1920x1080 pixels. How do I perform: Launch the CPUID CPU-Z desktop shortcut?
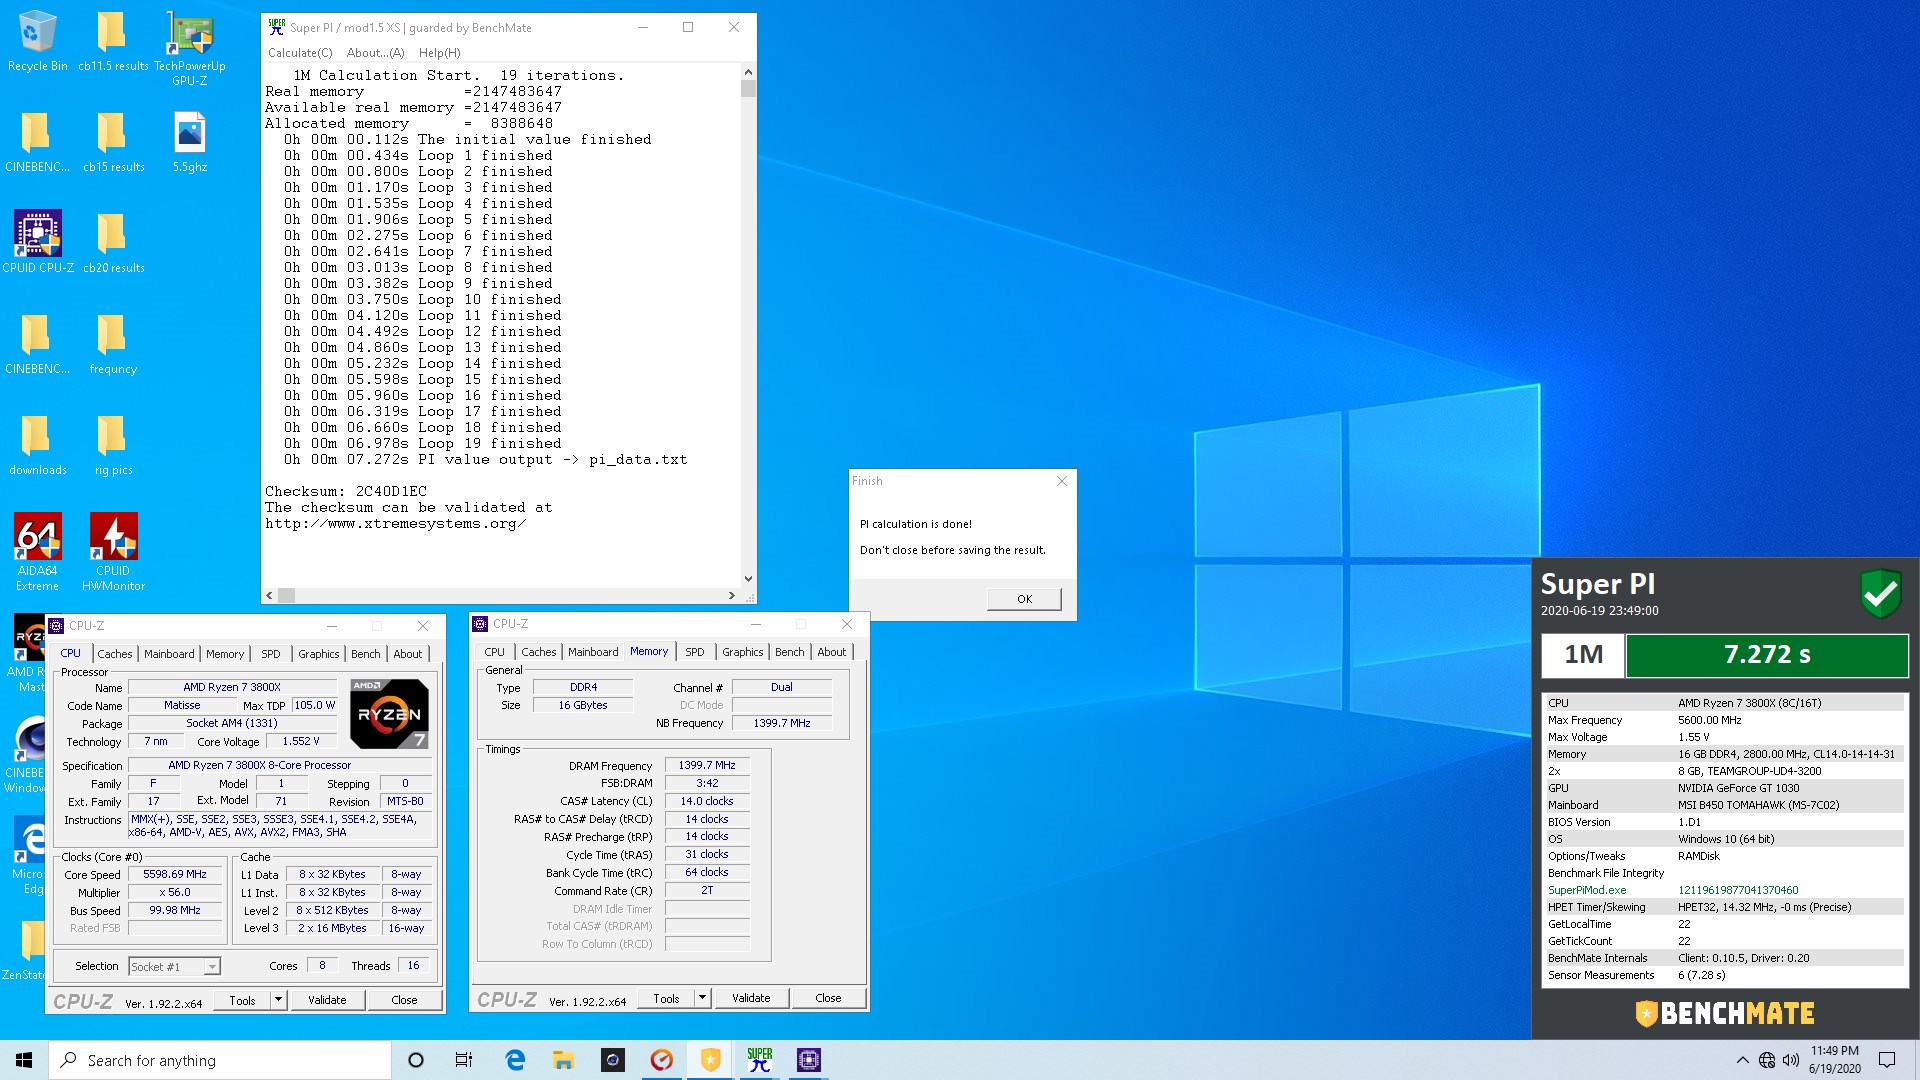point(38,243)
